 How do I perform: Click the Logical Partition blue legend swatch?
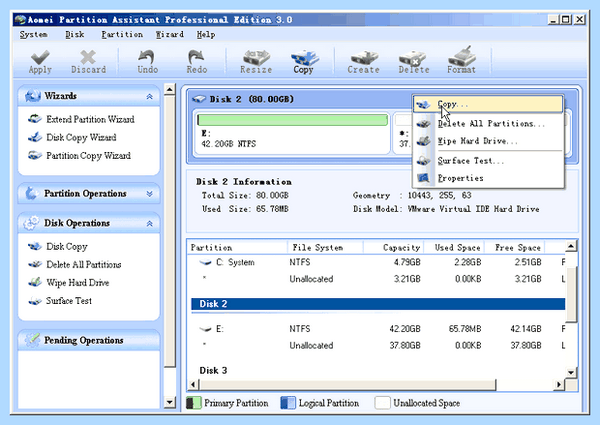[x=288, y=403]
